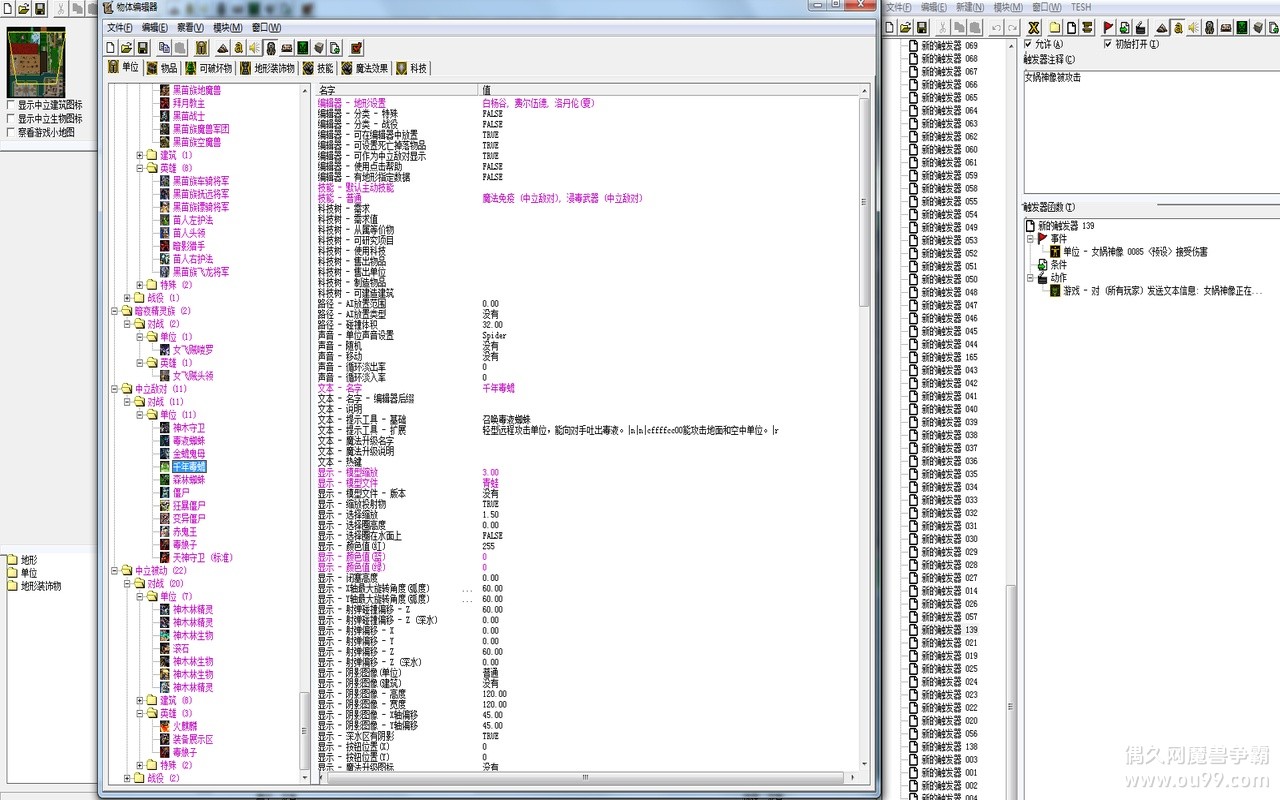This screenshot has height=800, width=1280.
Task: Toggle 察看游戏小地图 checkbox
Action: [x=11, y=131]
